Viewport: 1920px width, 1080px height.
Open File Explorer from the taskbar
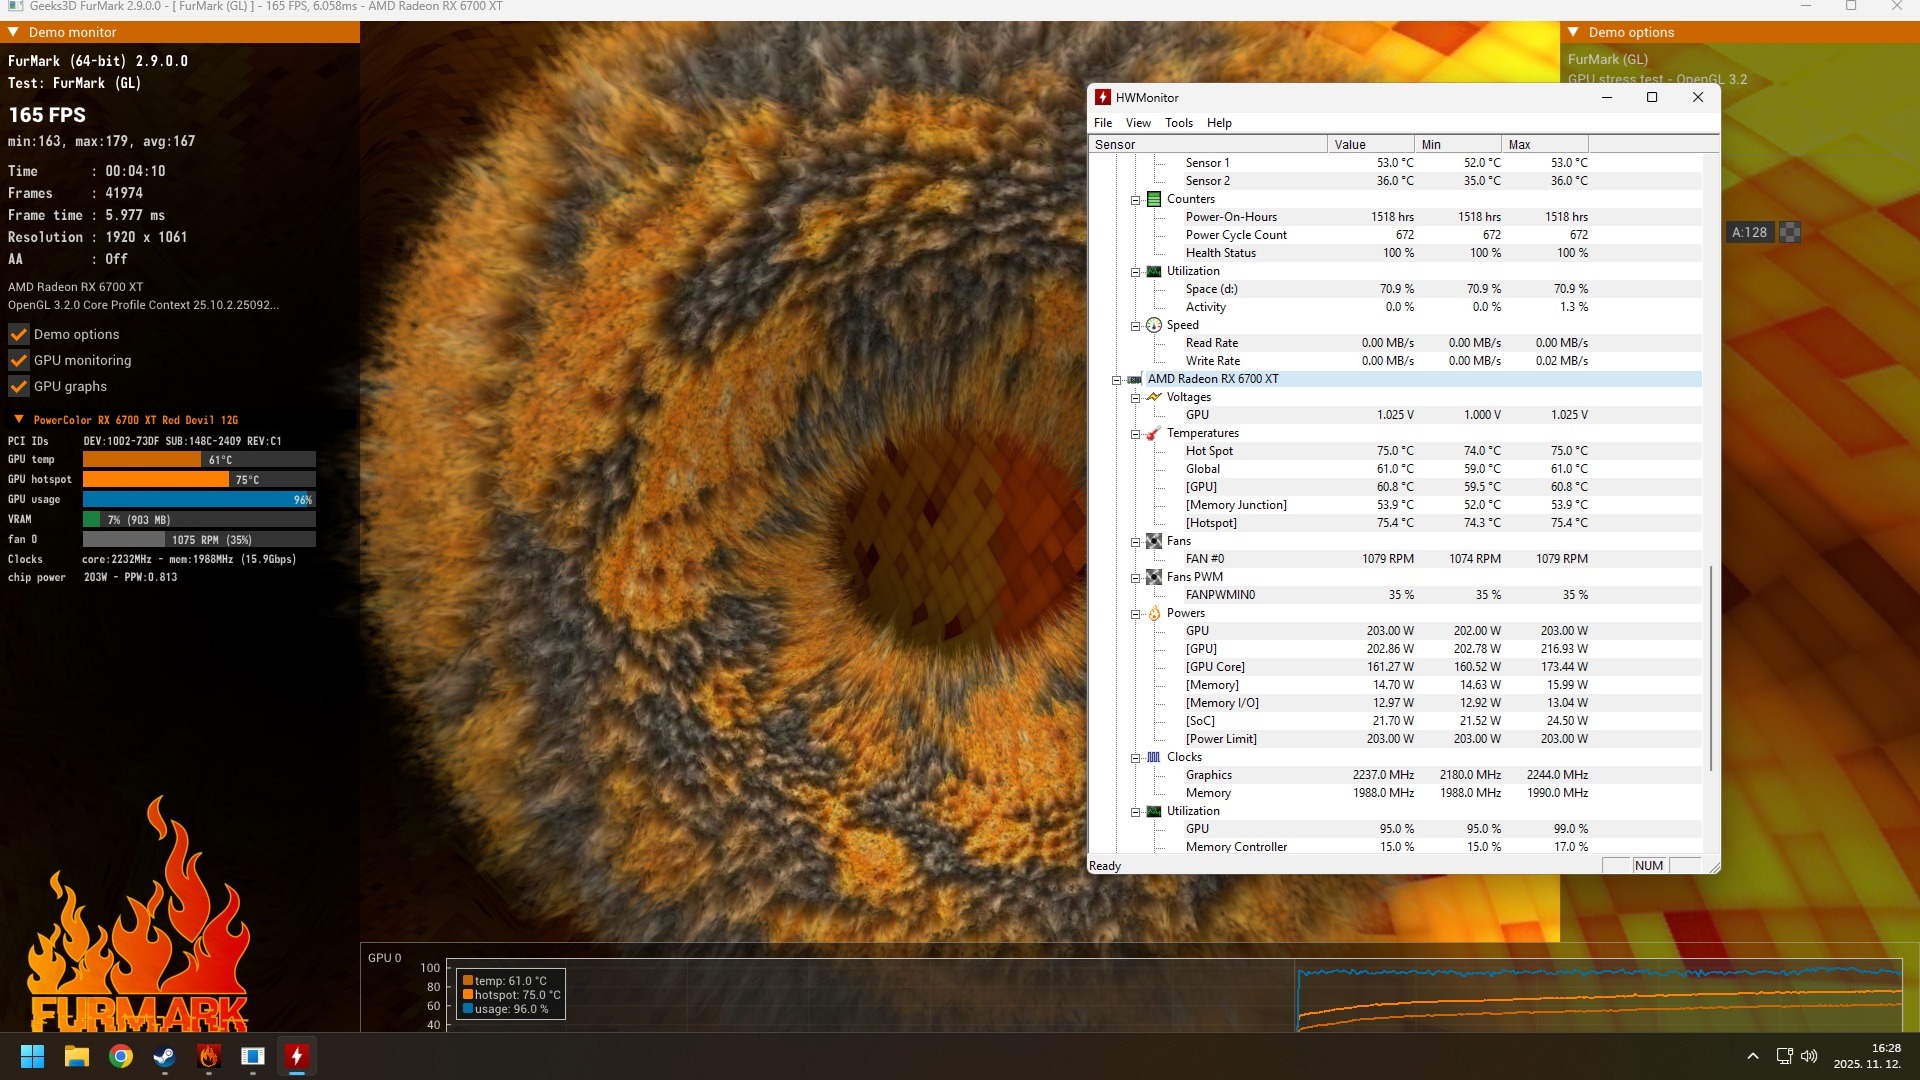[x=77, y=1056]
